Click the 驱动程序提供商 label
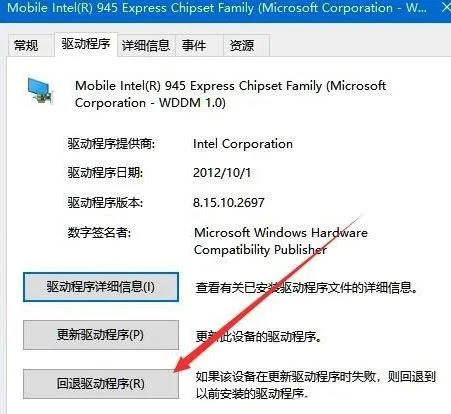451x414 pixels. coord(111,144)
